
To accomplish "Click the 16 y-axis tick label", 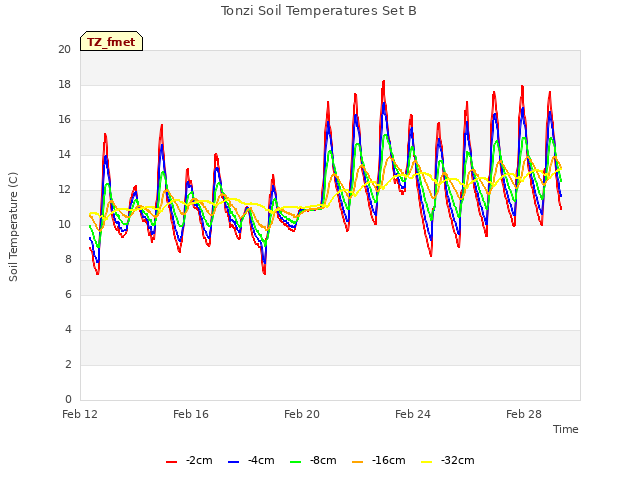I will 64,120.
